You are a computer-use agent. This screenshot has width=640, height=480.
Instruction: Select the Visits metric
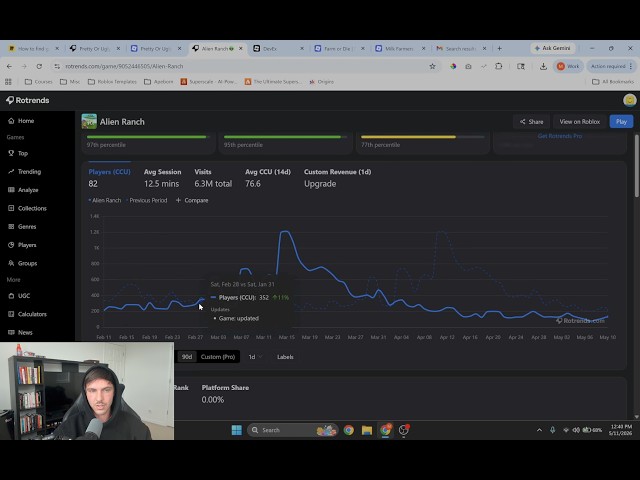(213, 178)
